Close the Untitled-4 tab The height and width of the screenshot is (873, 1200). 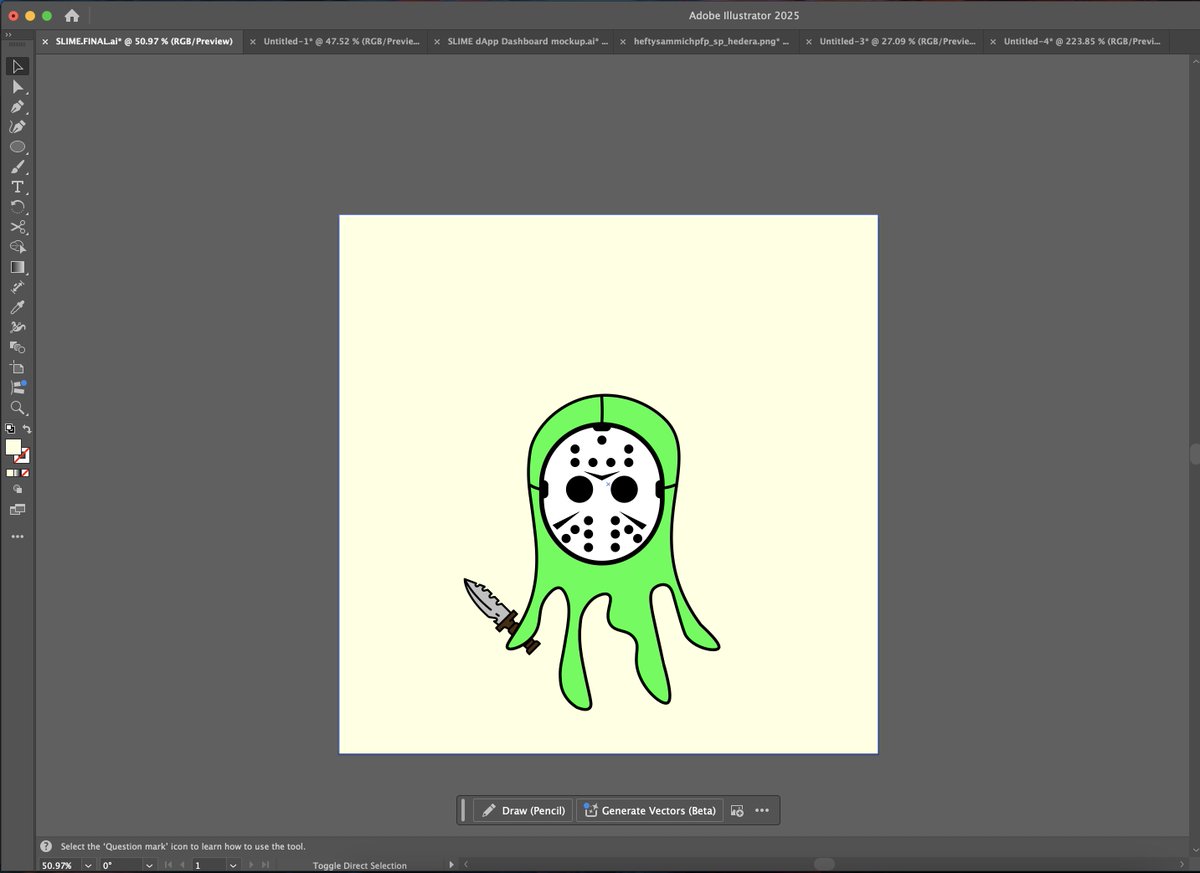pos(993,42)
